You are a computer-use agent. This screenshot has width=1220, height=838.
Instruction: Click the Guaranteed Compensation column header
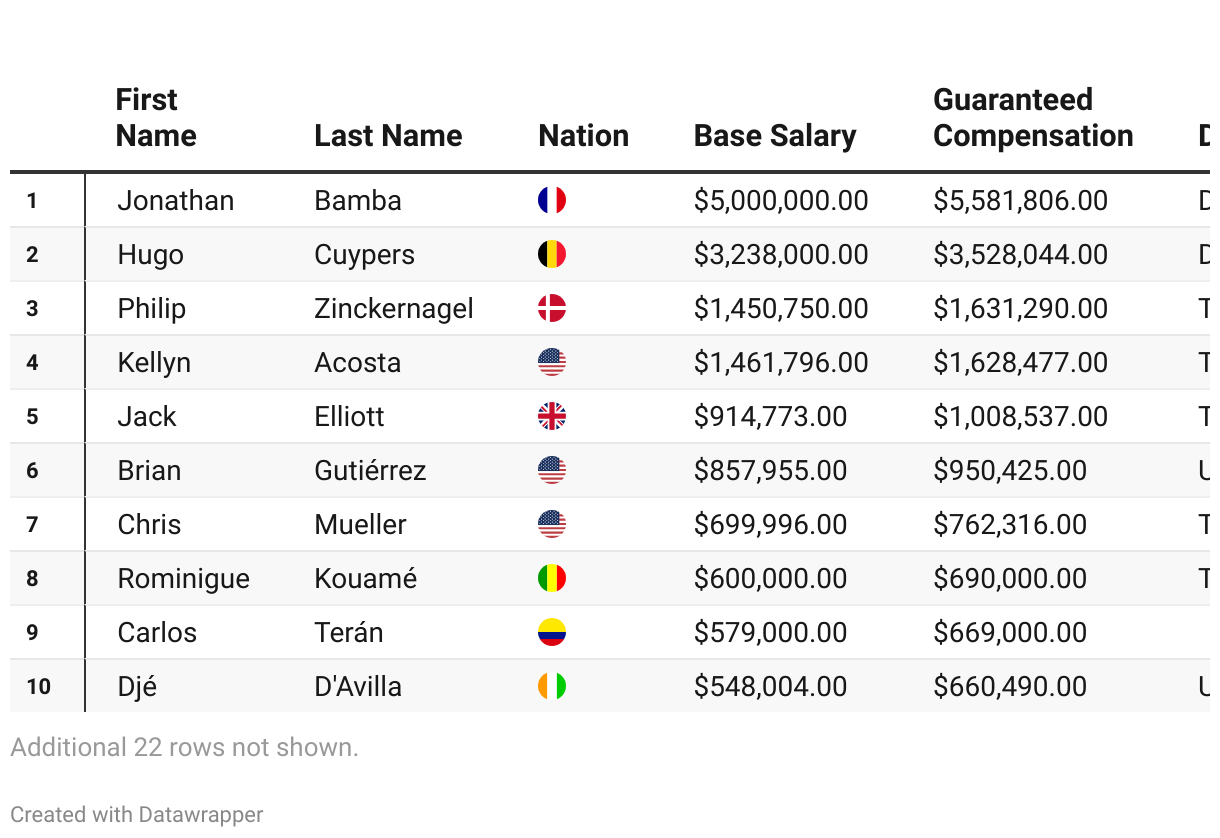pyautogui.click(x=1033, y=118)
